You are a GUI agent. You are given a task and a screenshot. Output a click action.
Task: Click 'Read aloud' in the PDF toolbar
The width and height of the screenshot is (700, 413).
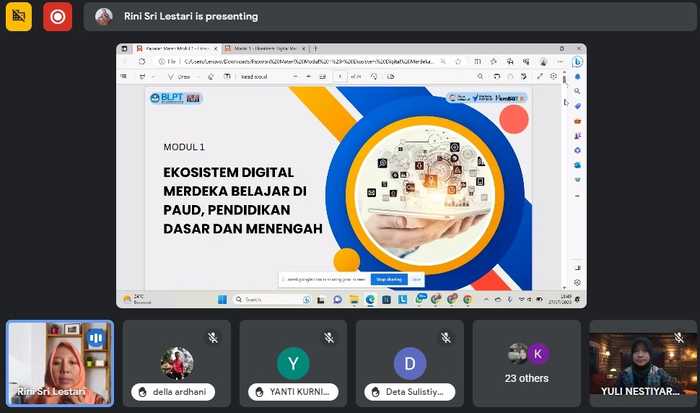pos(254,77)
